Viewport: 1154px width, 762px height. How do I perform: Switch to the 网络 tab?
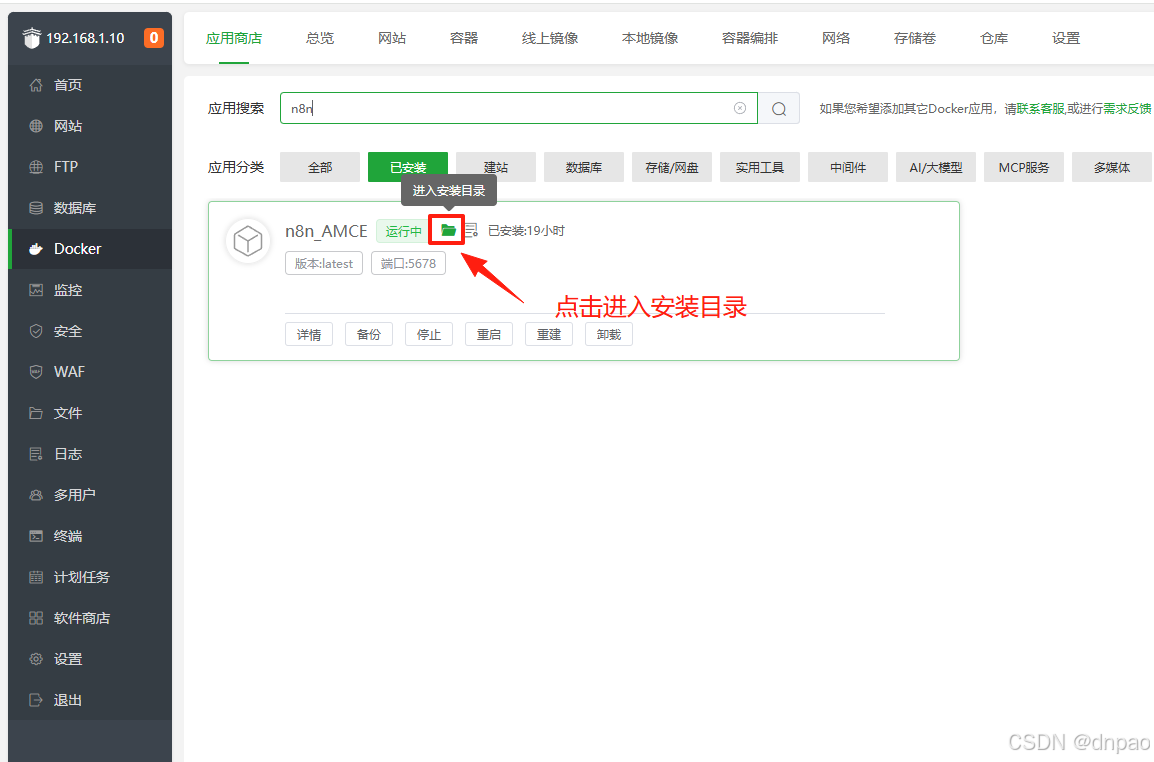pos(836,38)
